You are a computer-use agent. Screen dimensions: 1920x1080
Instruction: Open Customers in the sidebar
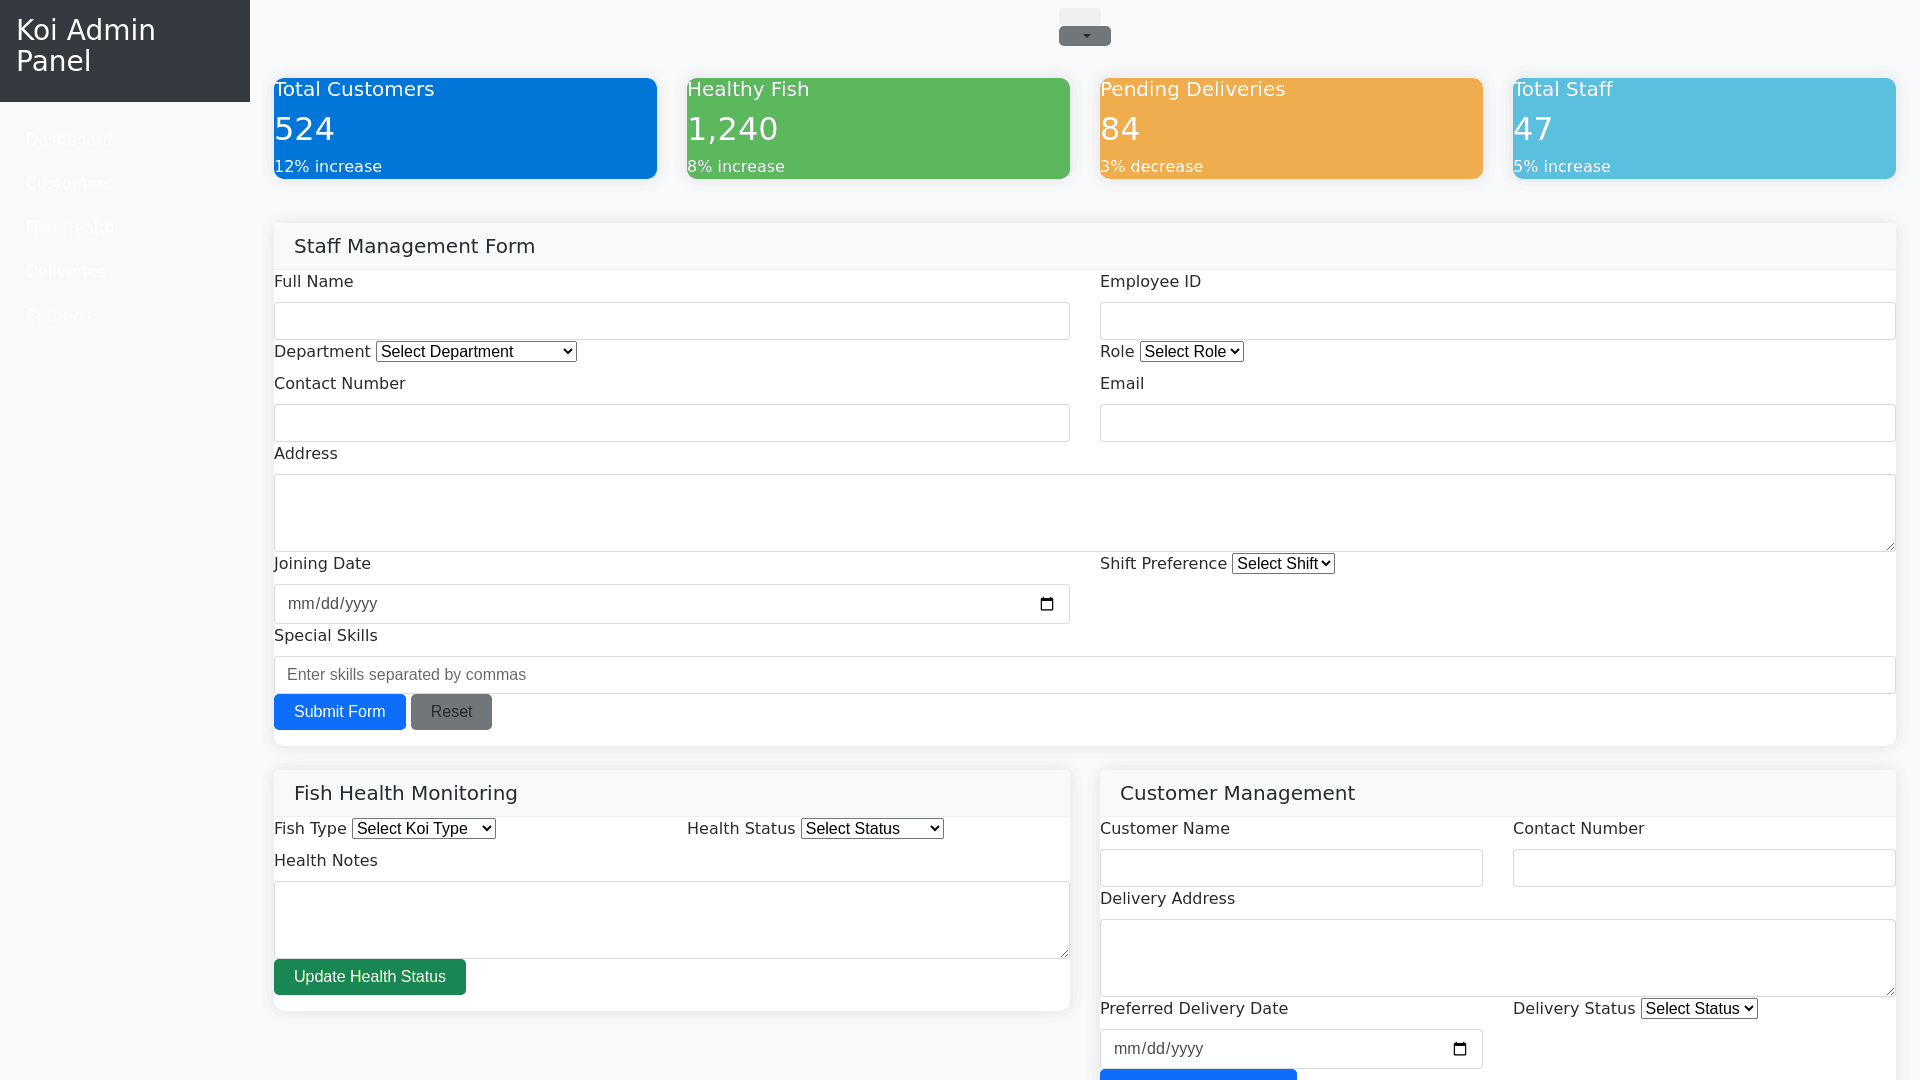69,184
